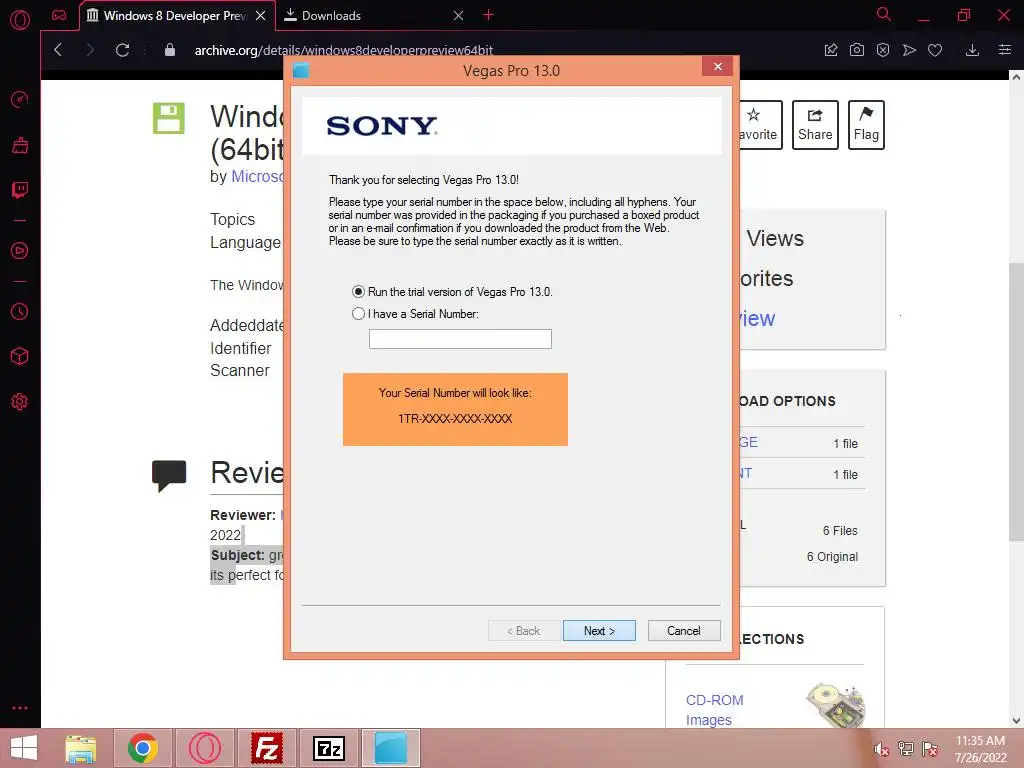
Task: Click the Next button in installer
Action: tap(599, 630)
